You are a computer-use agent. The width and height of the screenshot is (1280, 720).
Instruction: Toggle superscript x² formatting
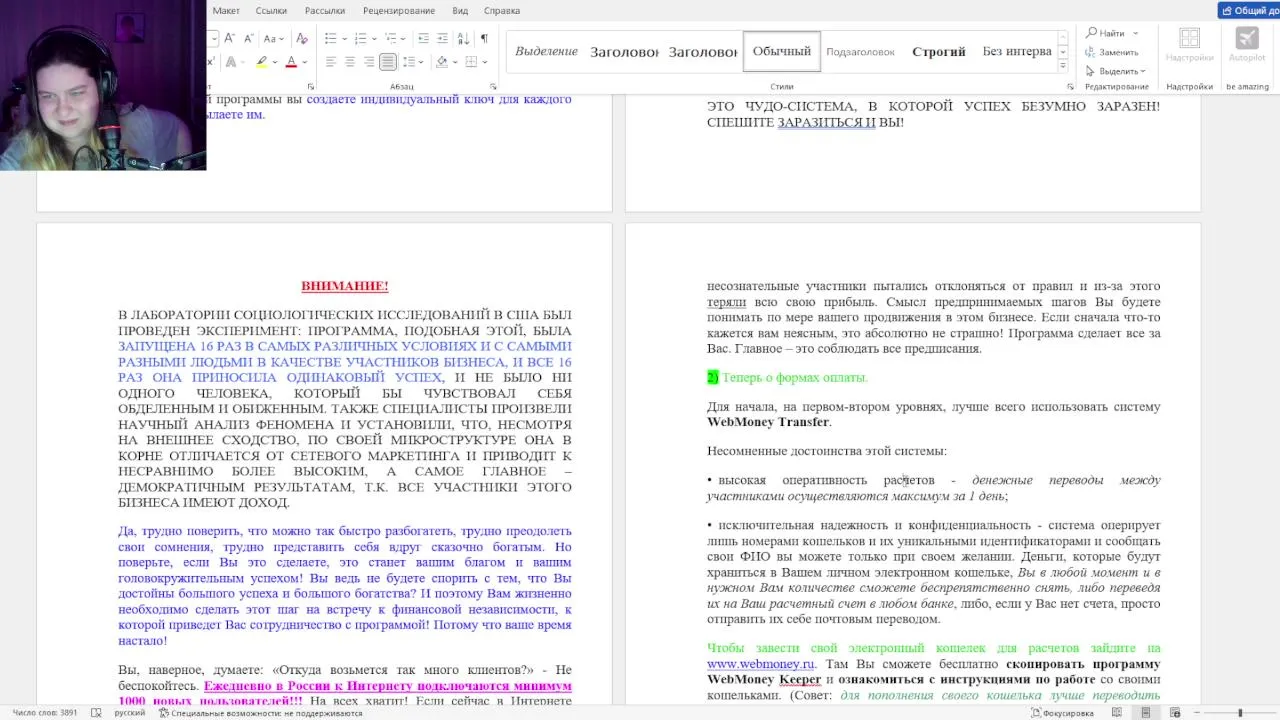click(x=211, y=62)
